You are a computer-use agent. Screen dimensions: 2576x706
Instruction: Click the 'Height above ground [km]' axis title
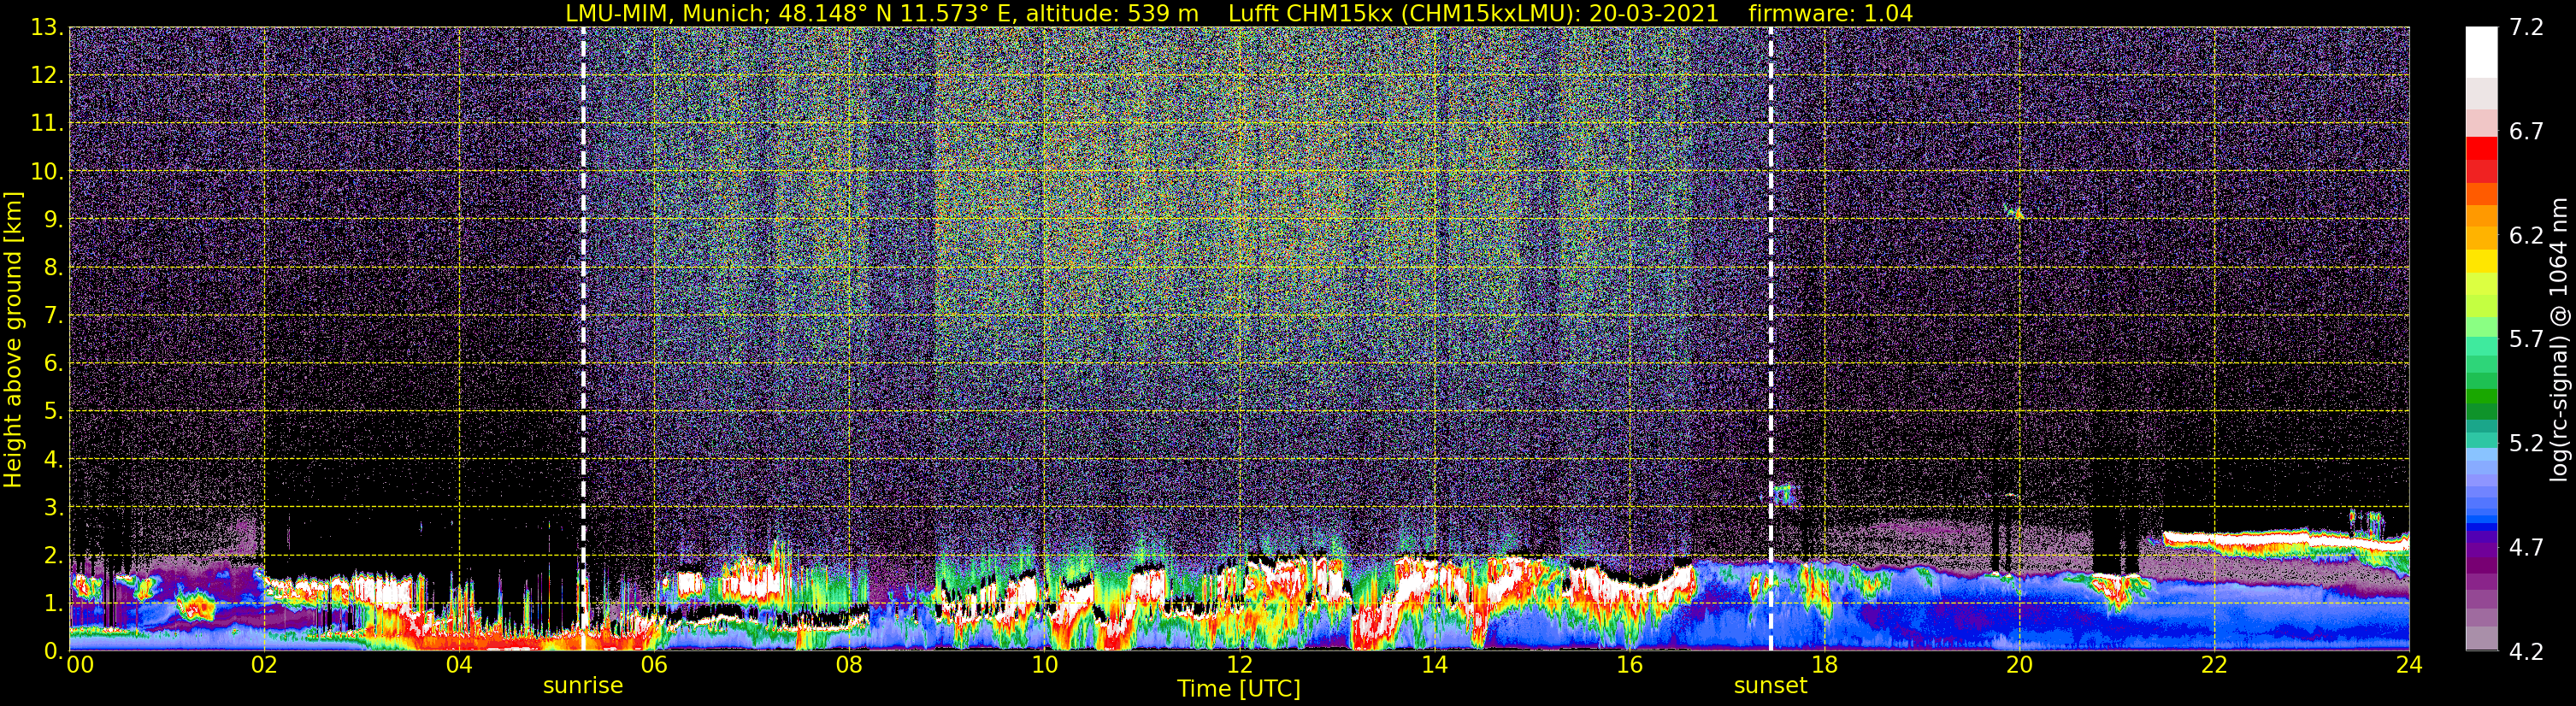[x=13, y=339]
